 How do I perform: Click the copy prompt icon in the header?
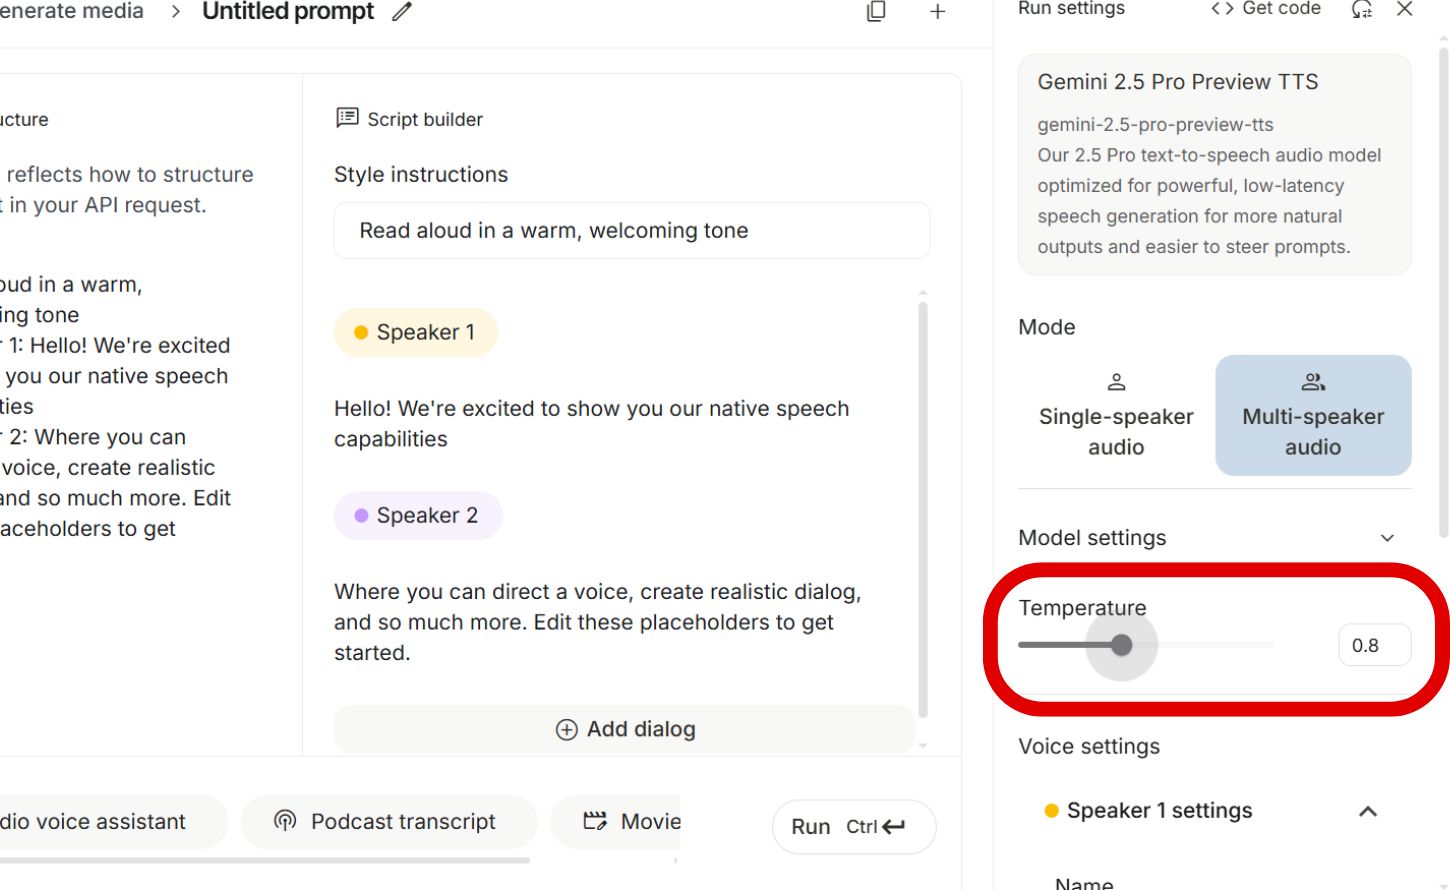(x=876, y=12)
